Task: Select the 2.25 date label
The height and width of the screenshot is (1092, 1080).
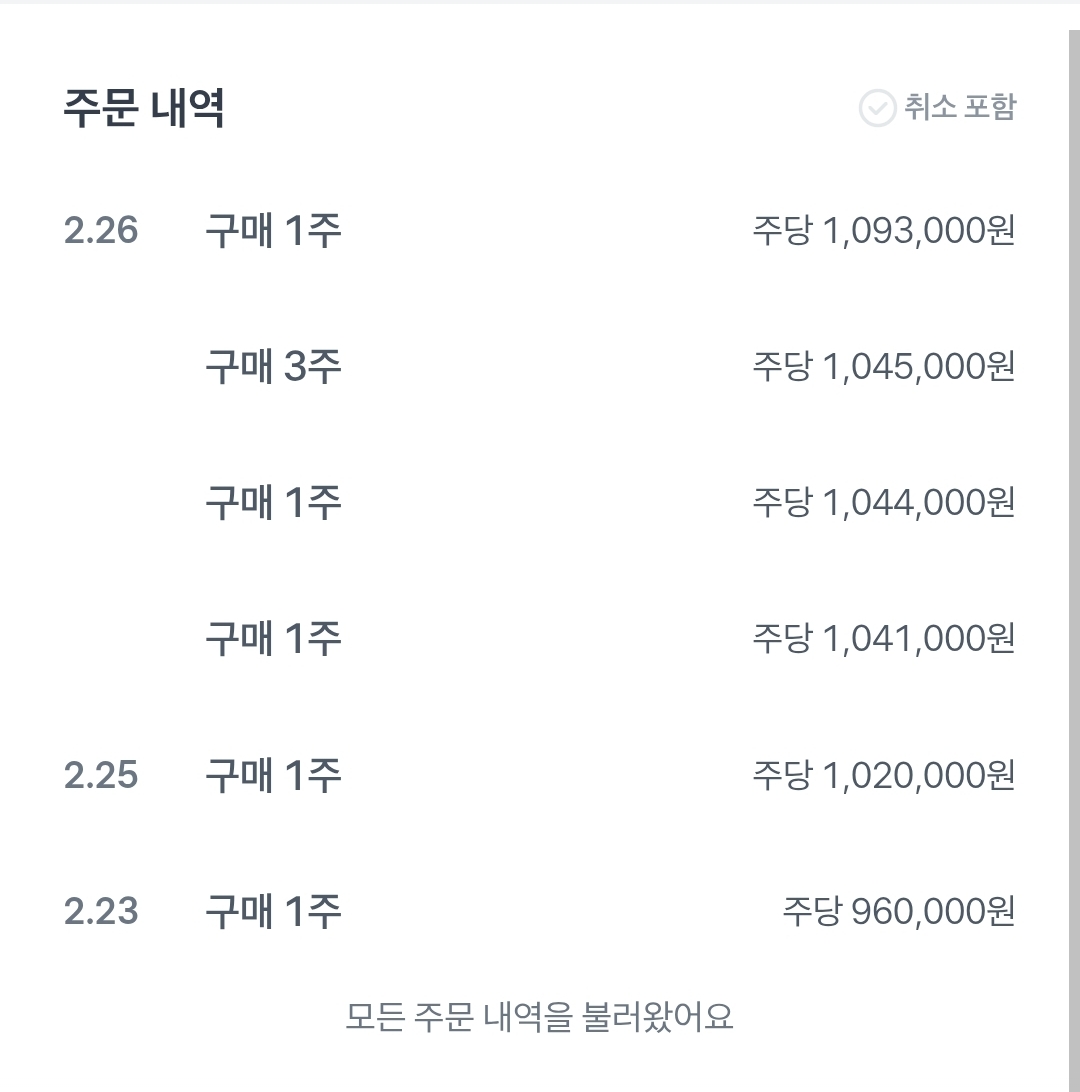Action: pyautogui.click(x=101, y=775)
